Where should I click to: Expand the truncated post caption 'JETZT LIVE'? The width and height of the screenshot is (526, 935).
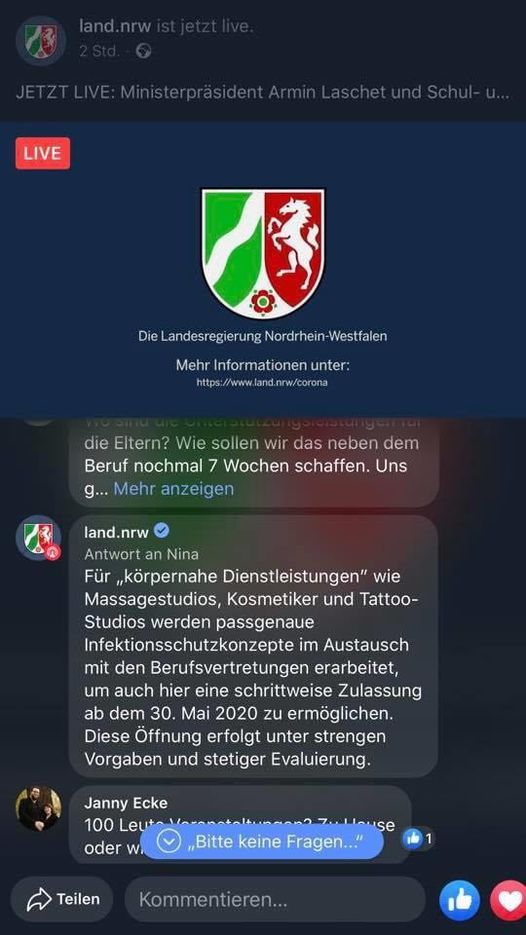tap(262, 93)
